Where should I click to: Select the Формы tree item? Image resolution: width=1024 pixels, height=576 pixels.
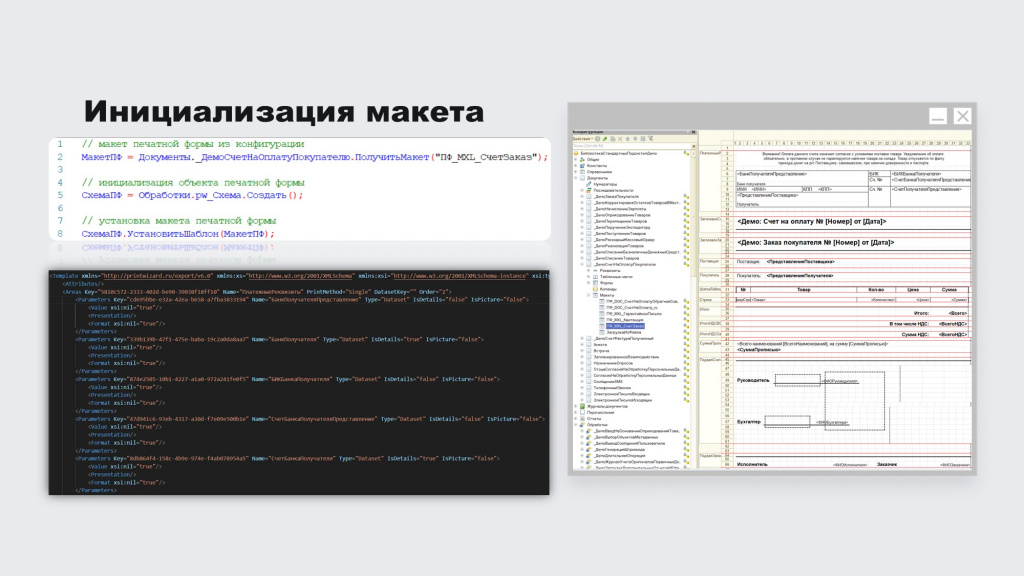click(606, 283)
